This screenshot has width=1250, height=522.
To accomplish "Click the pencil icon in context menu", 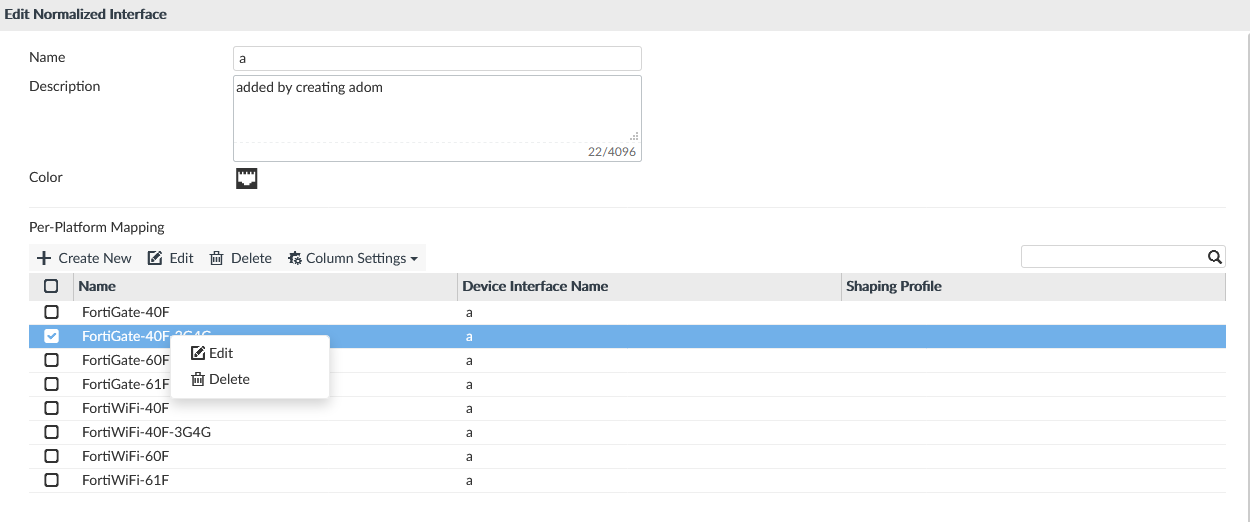I will click(198, 353).
